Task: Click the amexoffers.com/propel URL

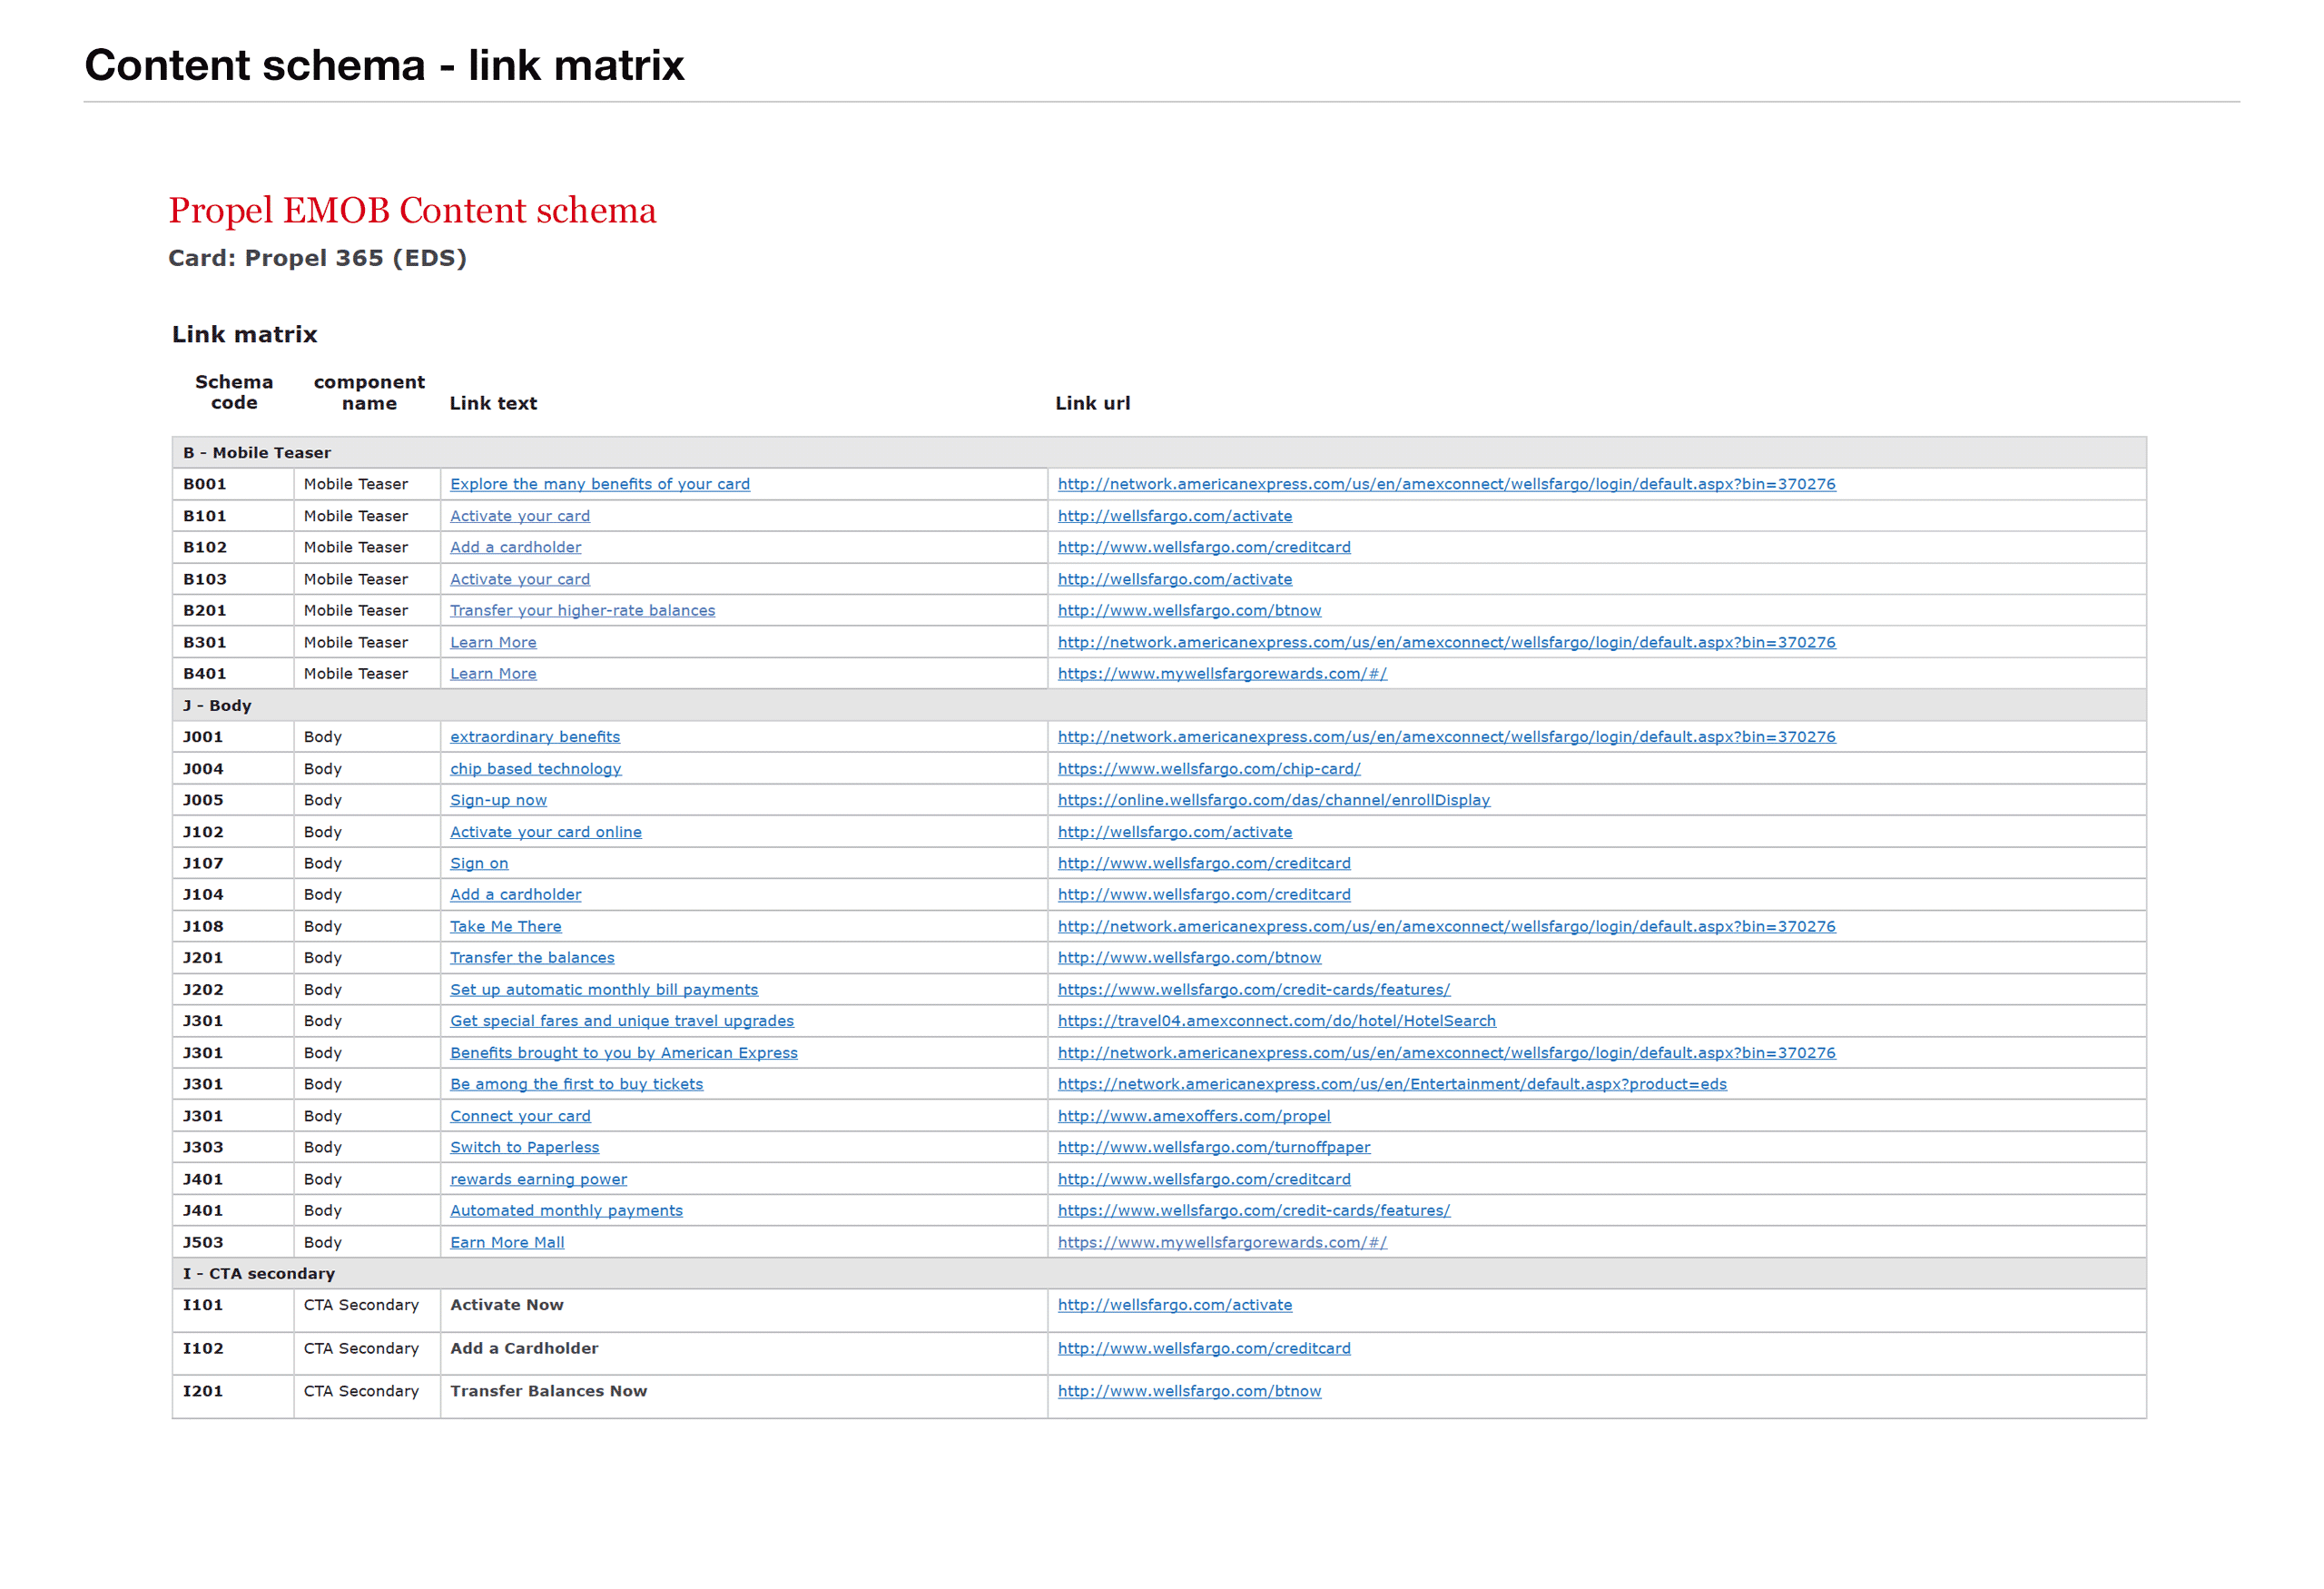Action: tap(1193, 1116)
